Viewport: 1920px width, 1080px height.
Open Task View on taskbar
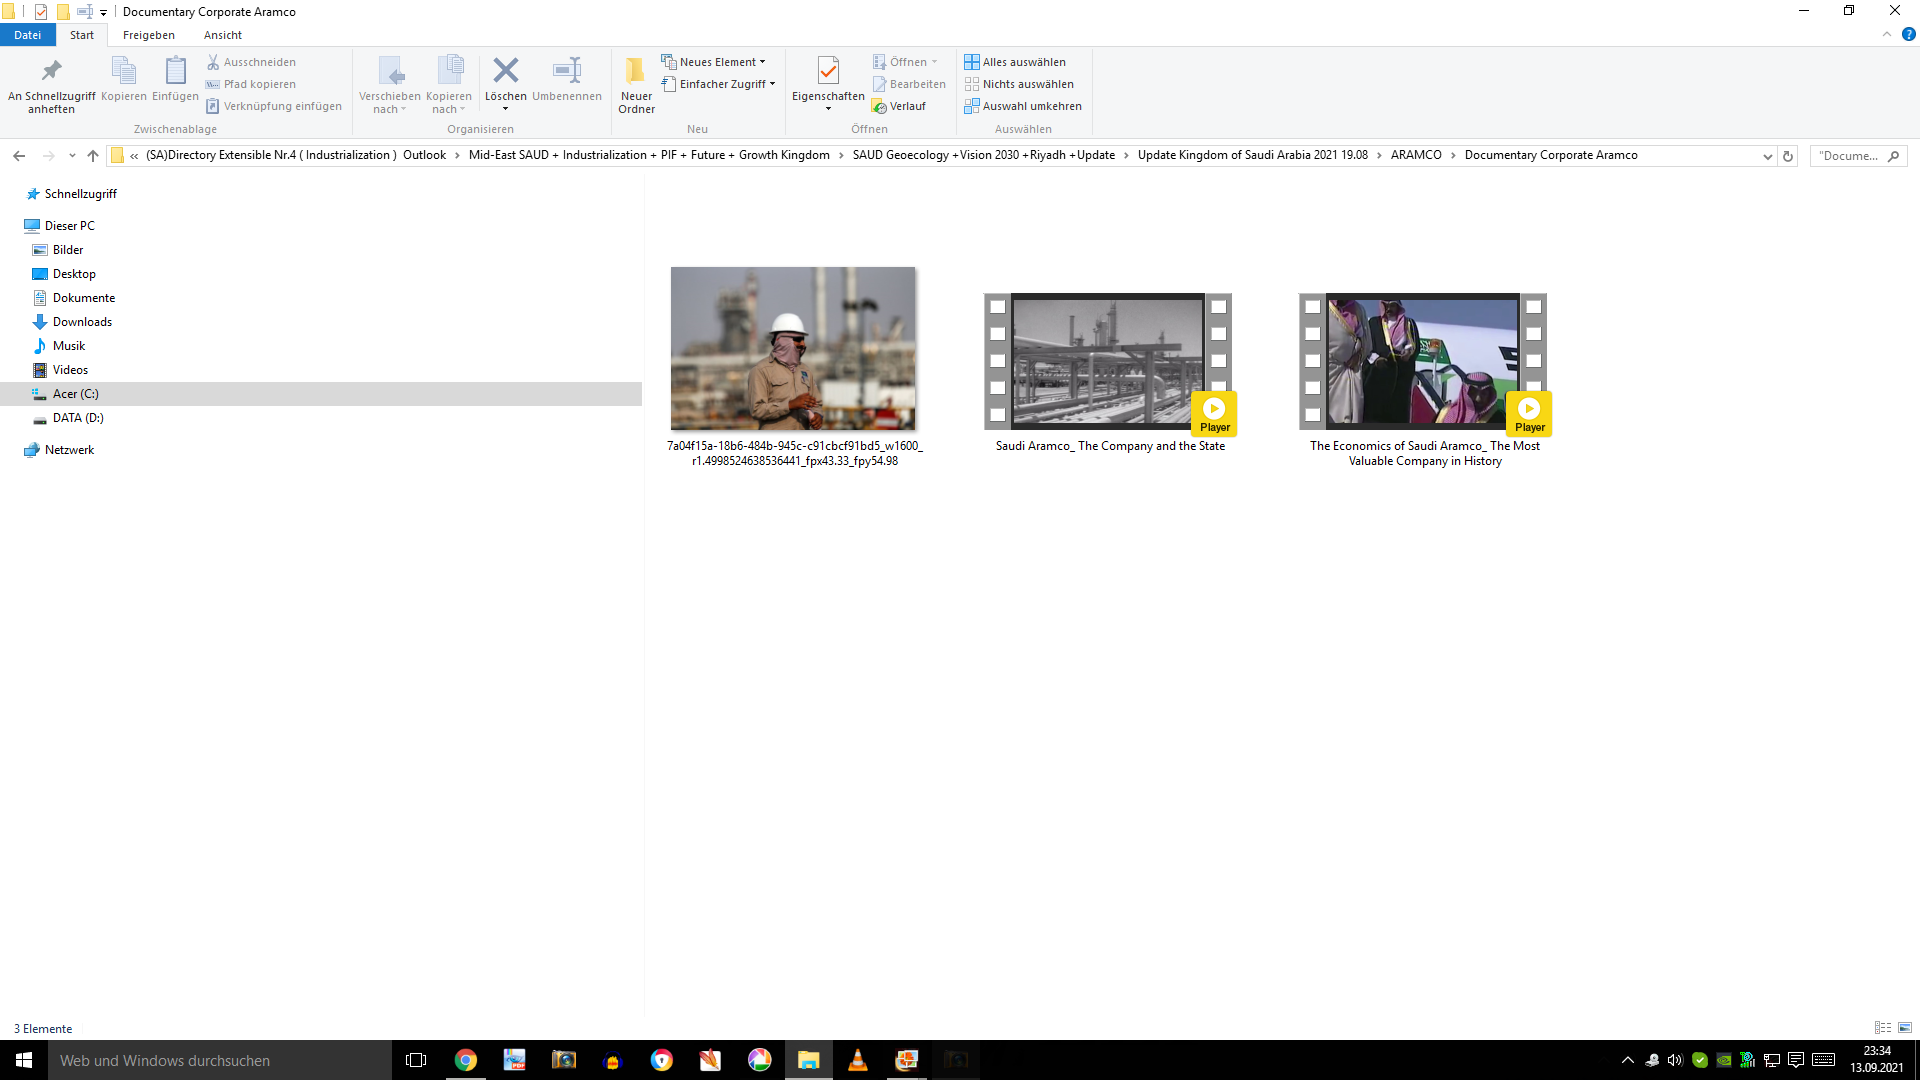tap(416, 1060)
